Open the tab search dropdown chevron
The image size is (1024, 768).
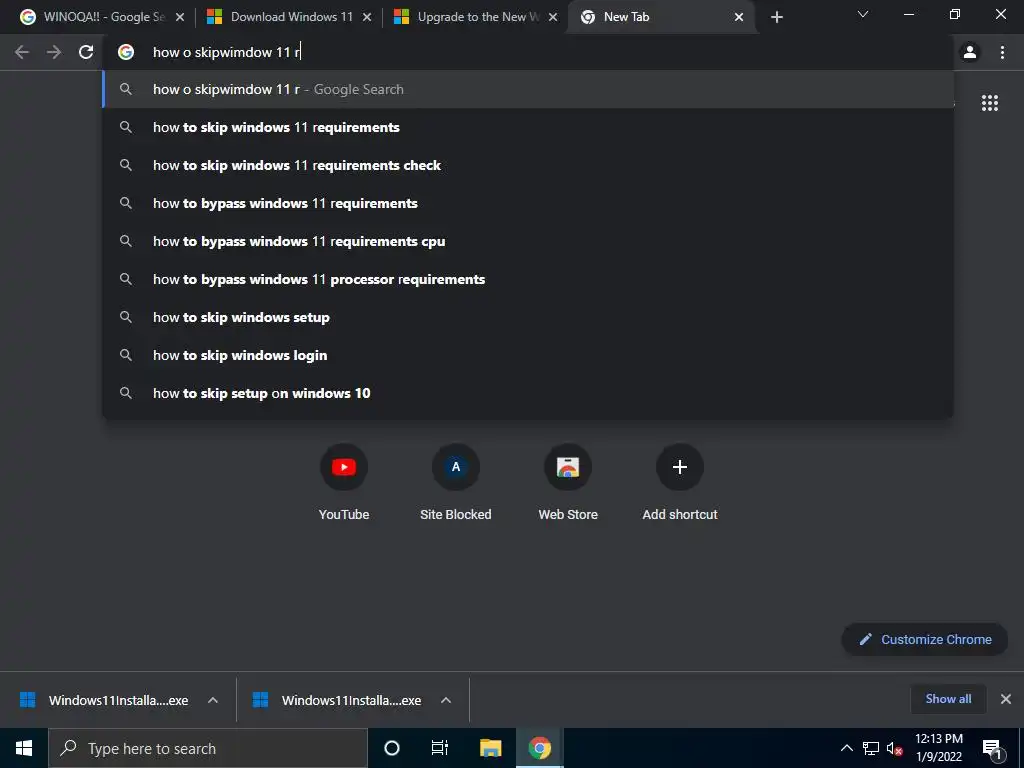863,14
